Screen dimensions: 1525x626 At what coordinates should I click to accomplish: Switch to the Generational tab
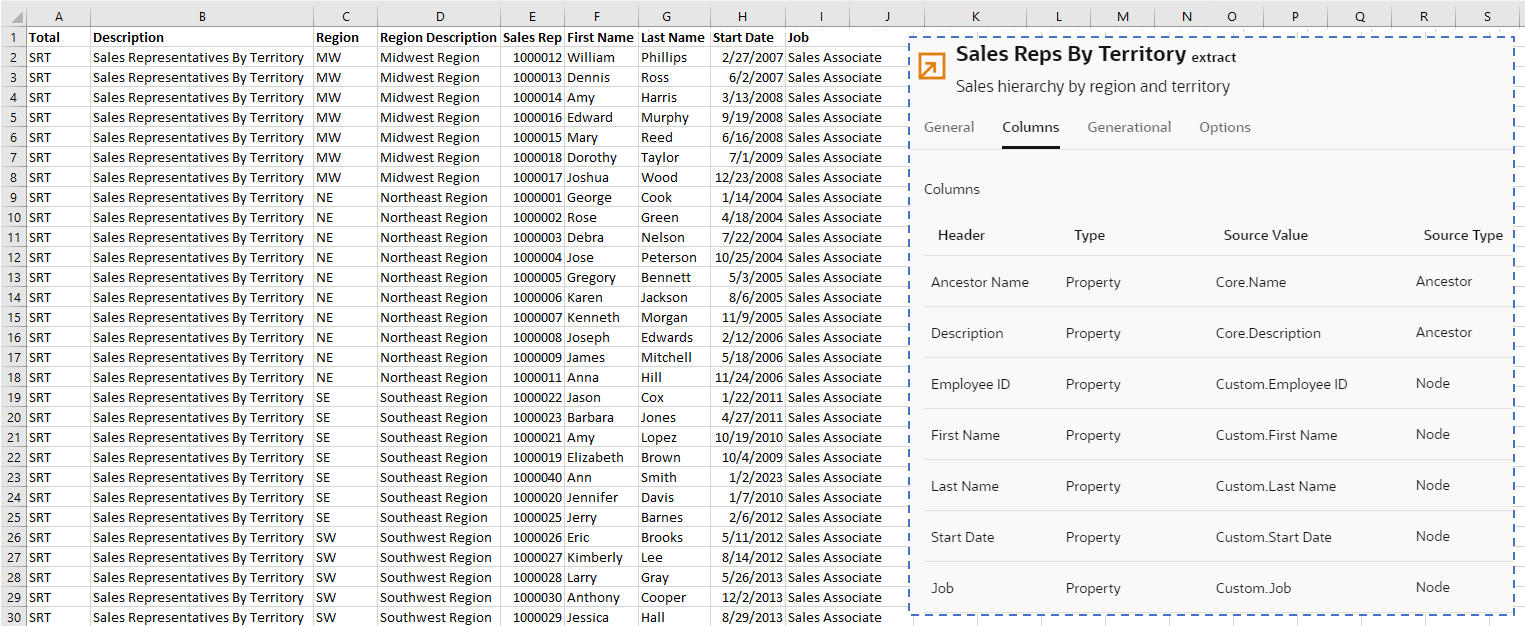1129,127
